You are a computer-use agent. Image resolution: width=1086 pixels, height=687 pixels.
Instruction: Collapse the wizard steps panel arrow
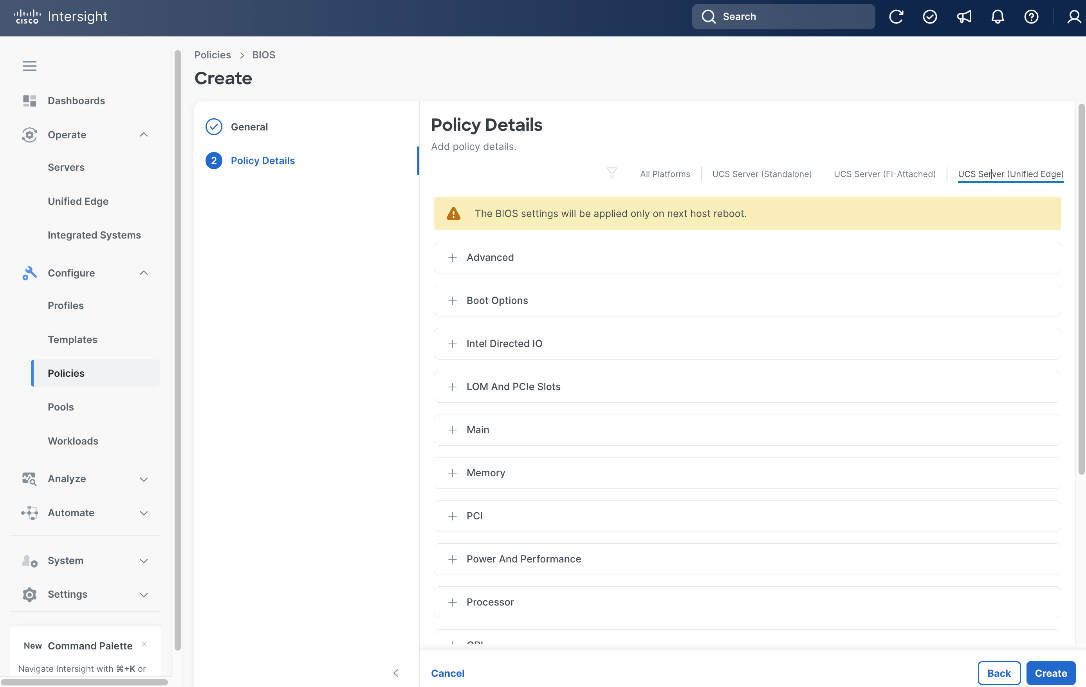tap(396, 672)
